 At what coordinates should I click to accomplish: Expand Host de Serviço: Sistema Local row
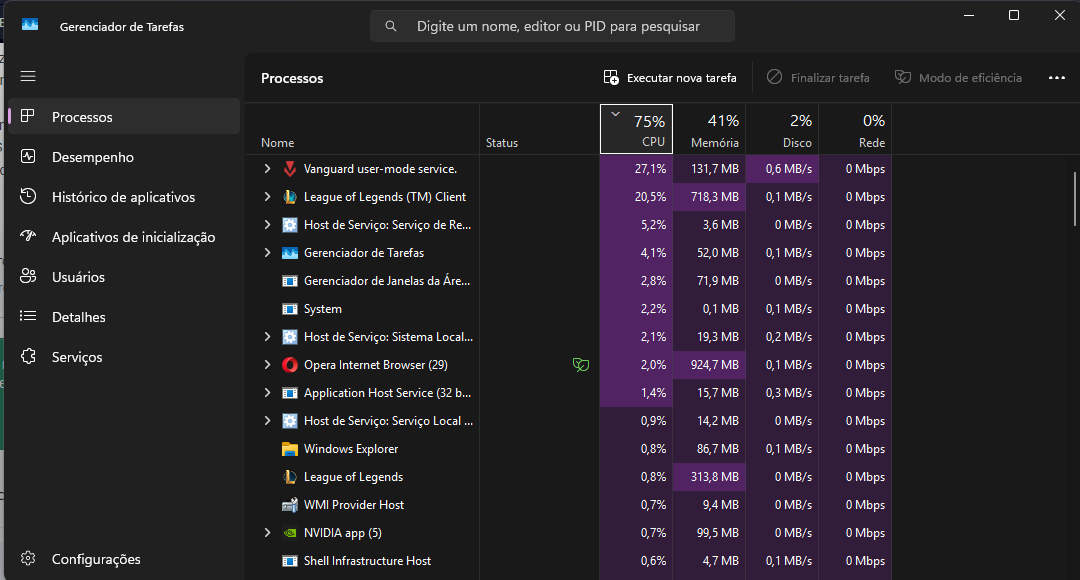click(267, 337)
